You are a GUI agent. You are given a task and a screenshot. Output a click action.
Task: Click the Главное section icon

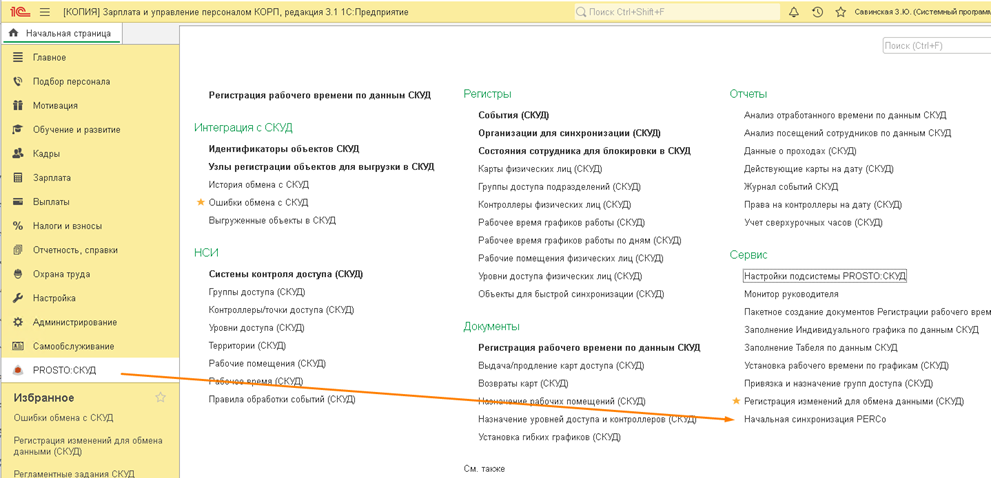[x=18, y=58]
